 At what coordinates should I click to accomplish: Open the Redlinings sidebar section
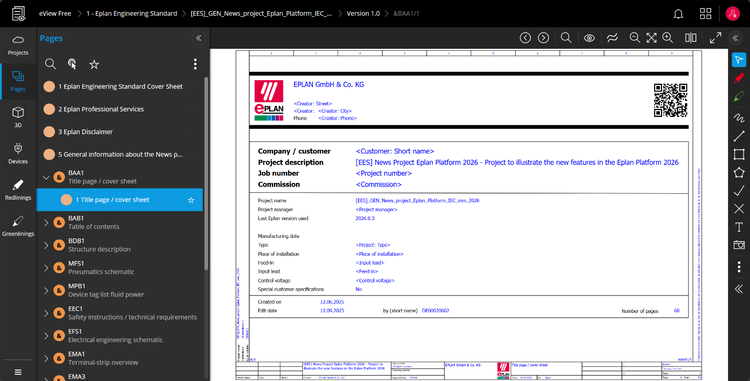click(x=18, y=190)
